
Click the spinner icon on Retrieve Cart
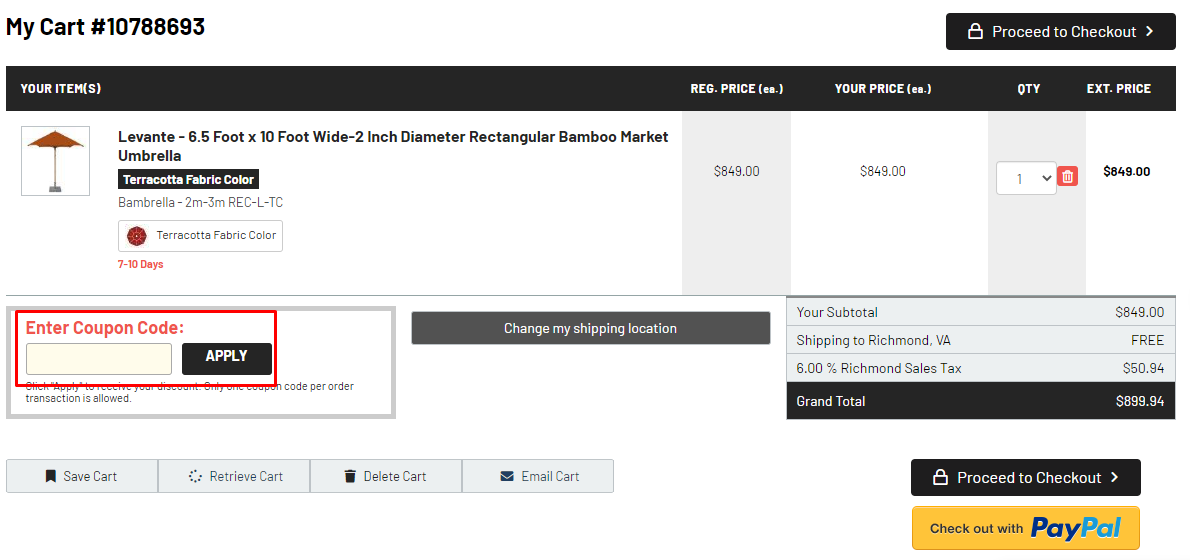[195, 476]
